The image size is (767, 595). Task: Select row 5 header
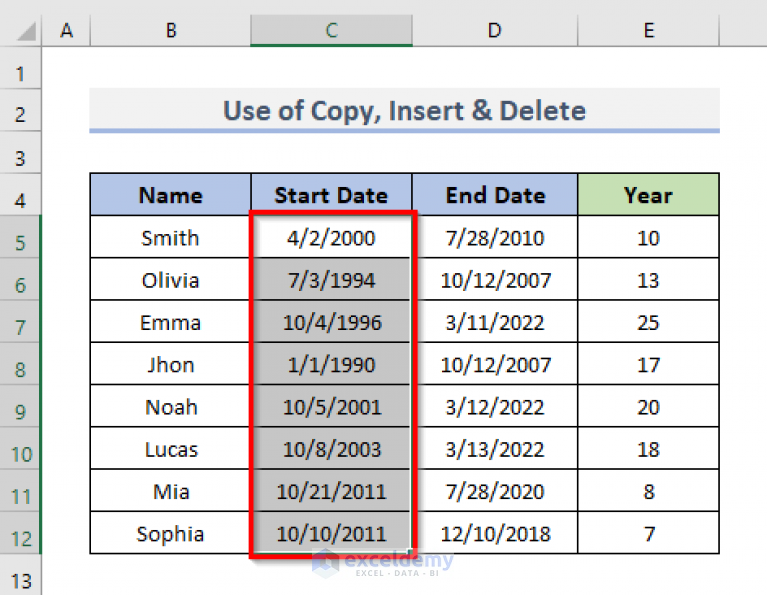[x=20, y=237]
